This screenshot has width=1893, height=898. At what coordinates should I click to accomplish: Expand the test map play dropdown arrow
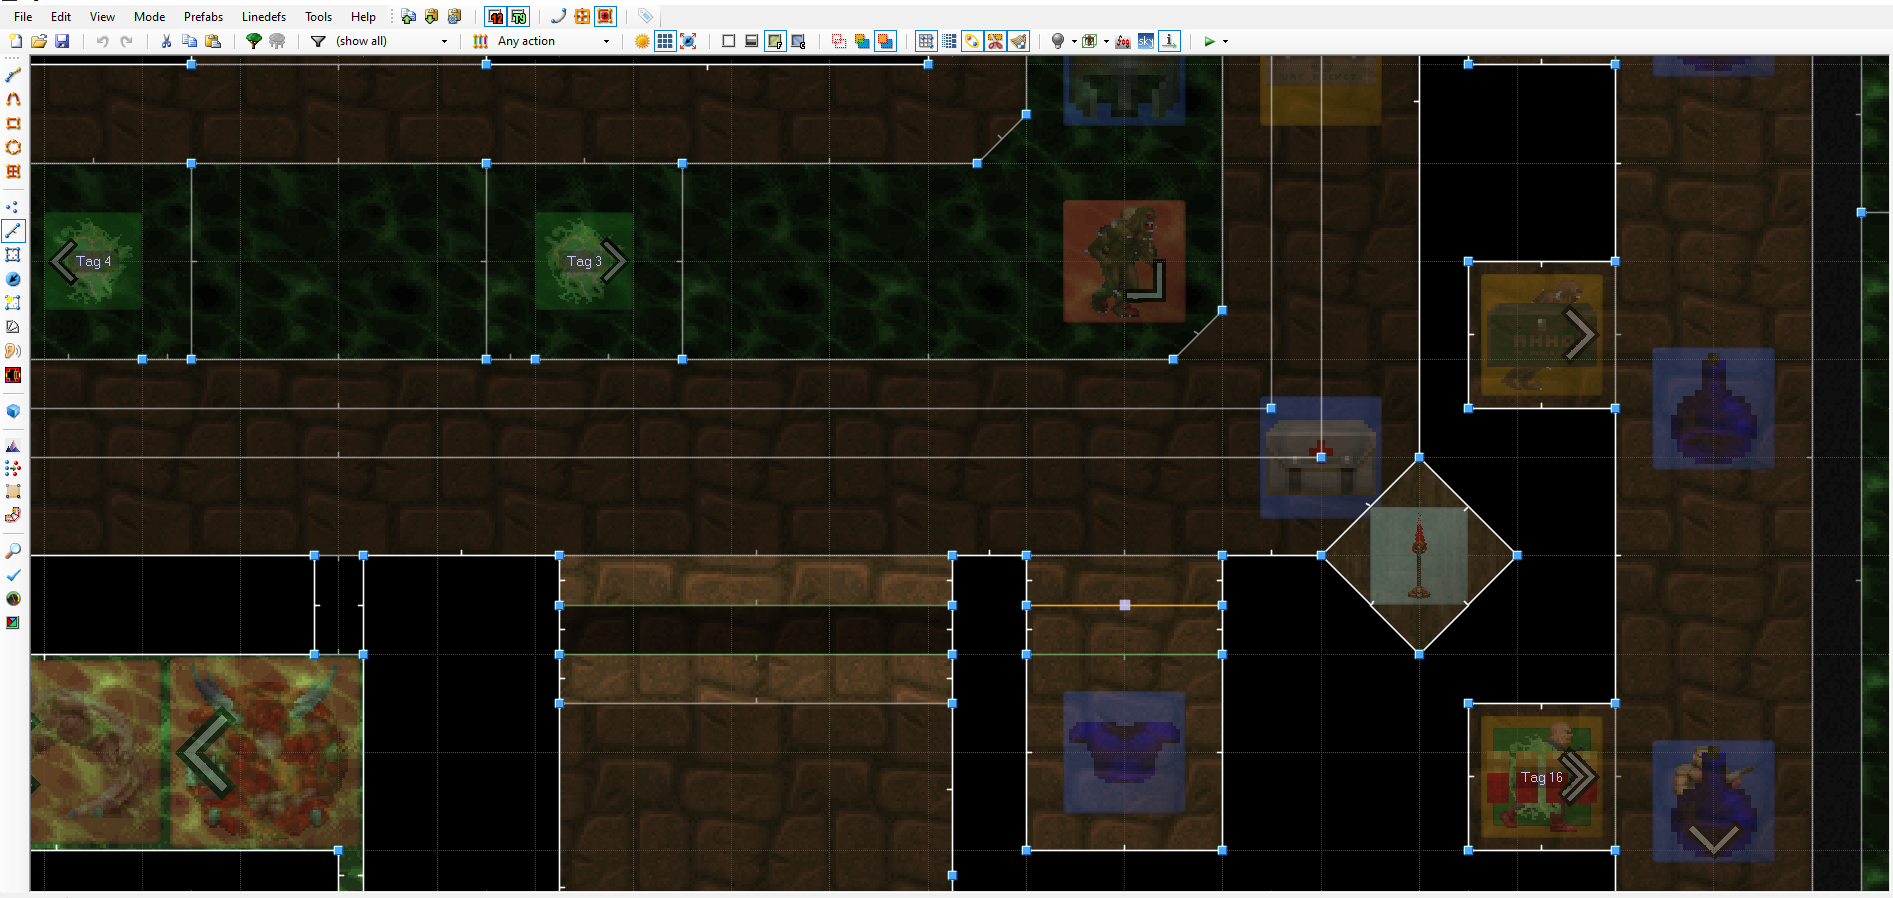coord(1225,41)
